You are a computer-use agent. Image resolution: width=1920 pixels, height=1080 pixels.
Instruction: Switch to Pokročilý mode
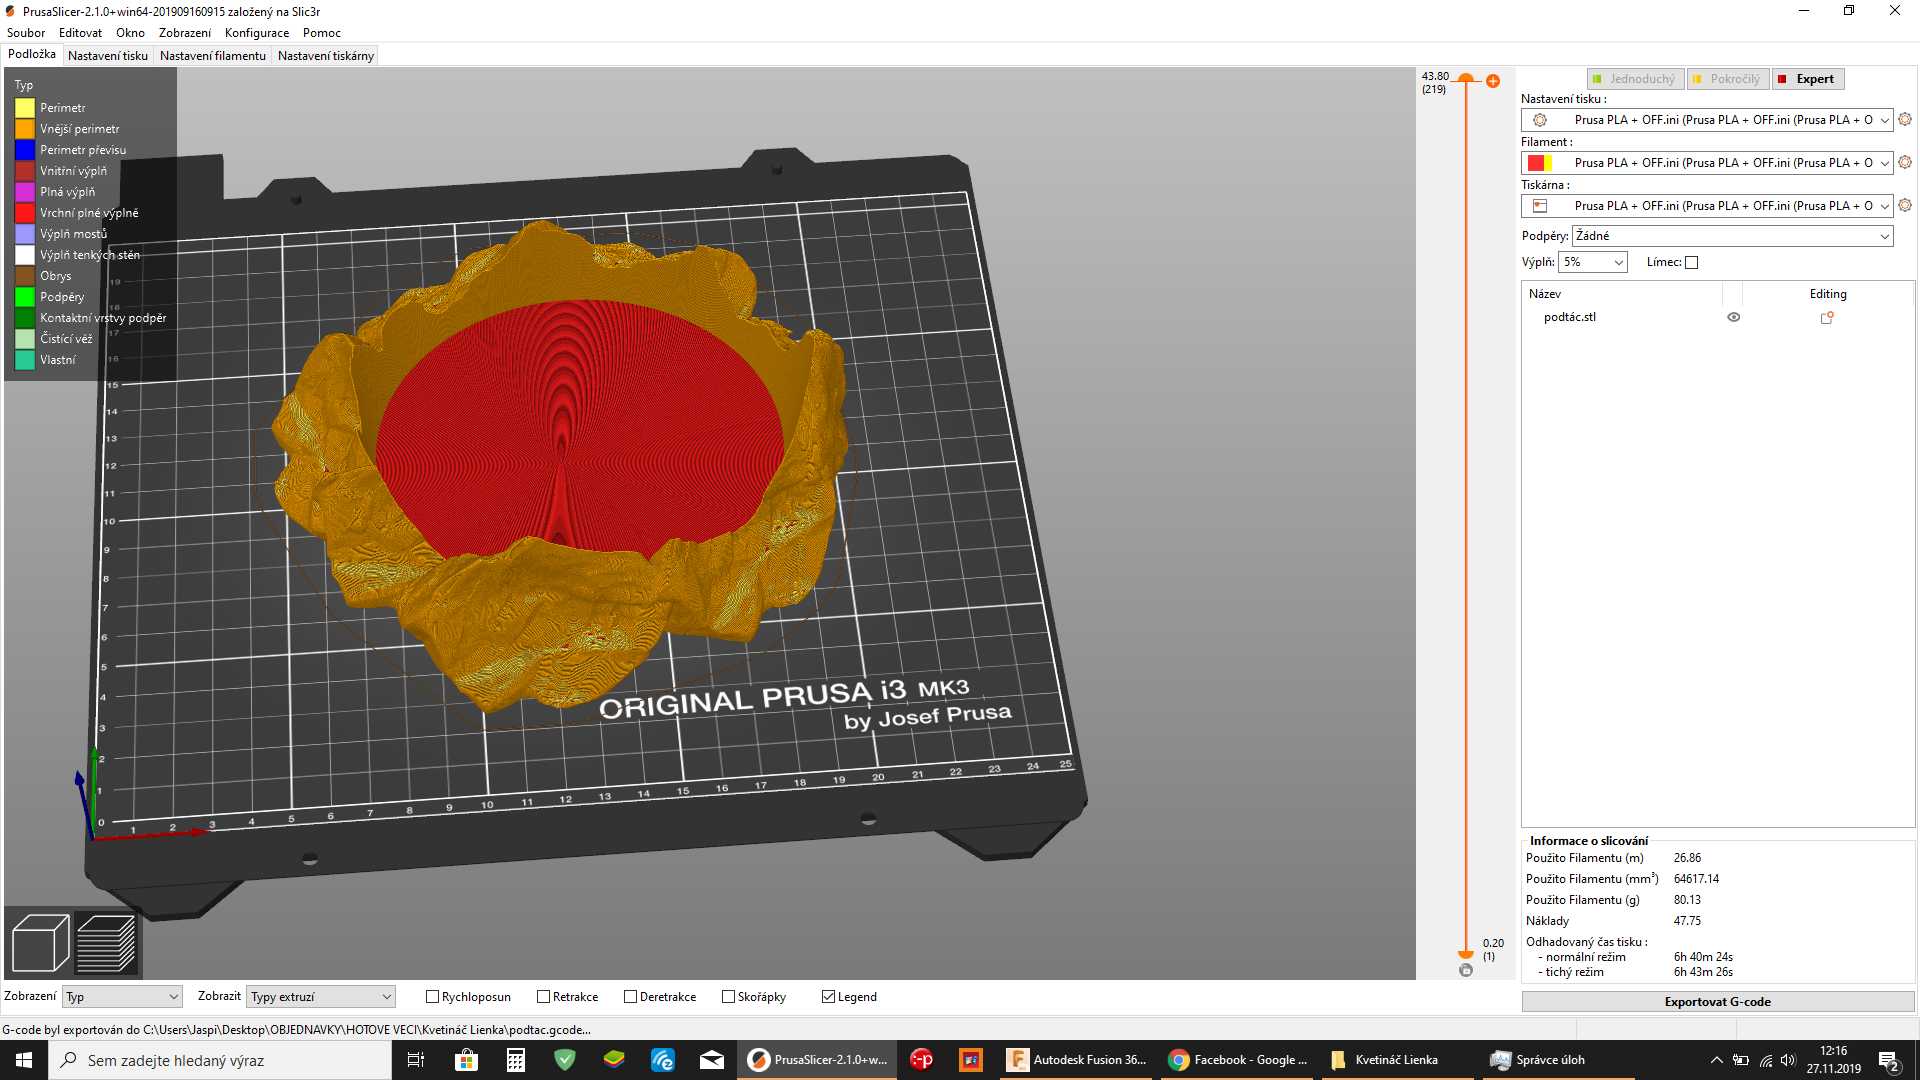pos(1728,79)
